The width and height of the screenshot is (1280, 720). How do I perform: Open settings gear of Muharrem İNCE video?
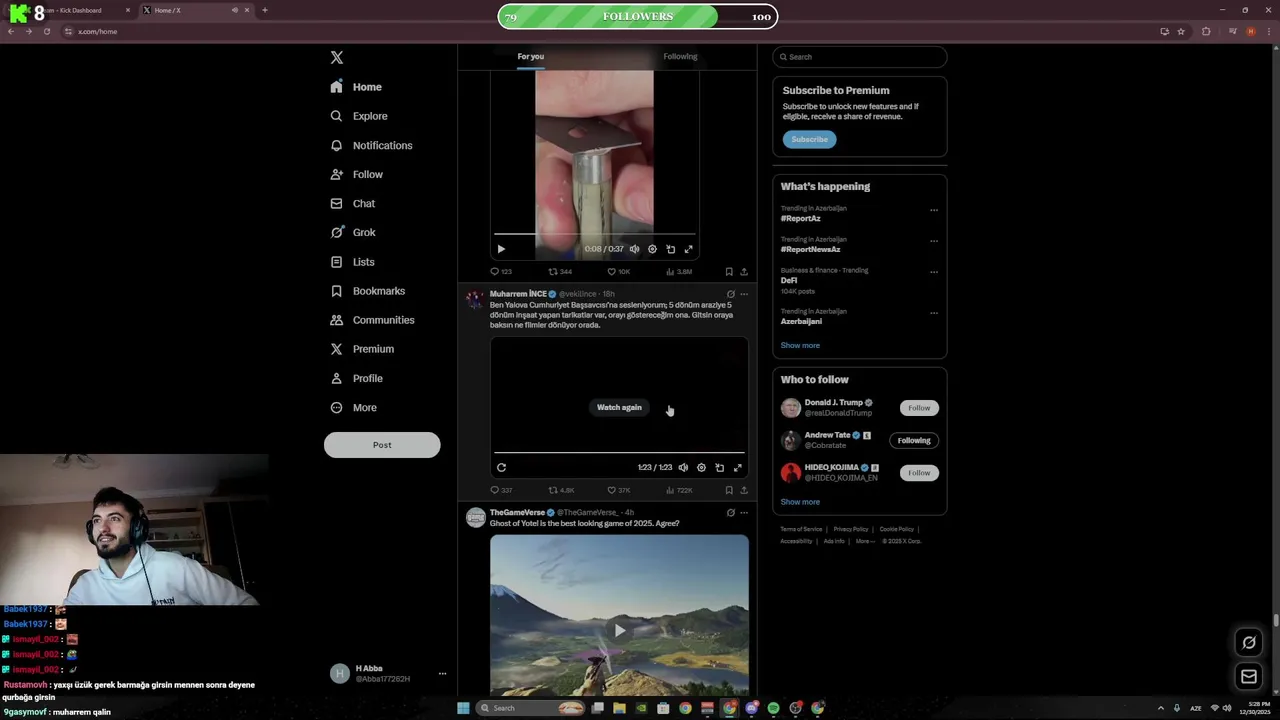click(701, 467)
